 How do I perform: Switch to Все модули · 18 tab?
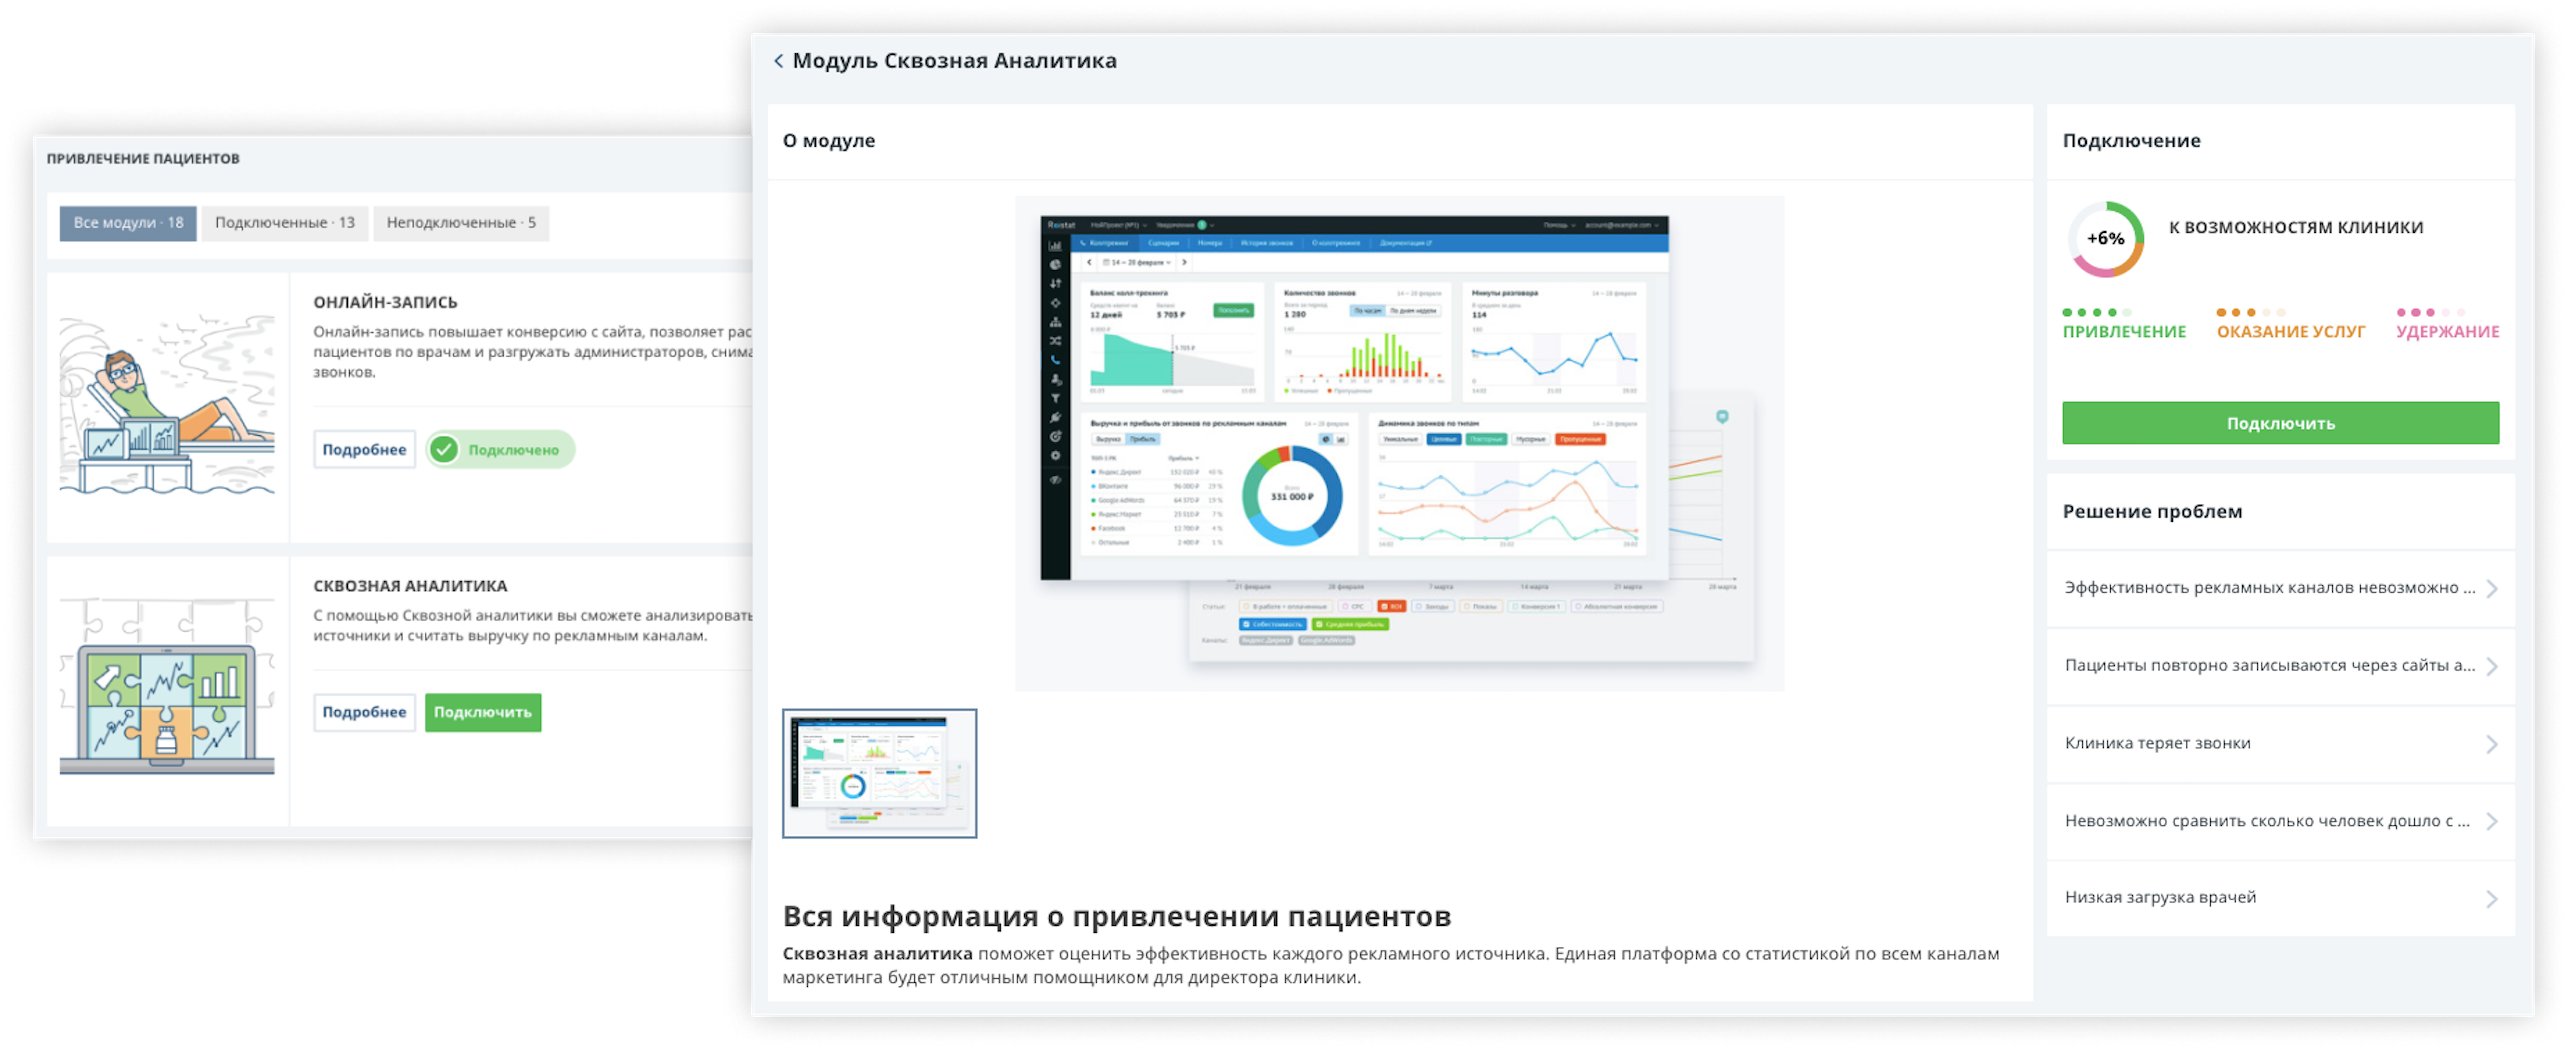click(128, 223)
